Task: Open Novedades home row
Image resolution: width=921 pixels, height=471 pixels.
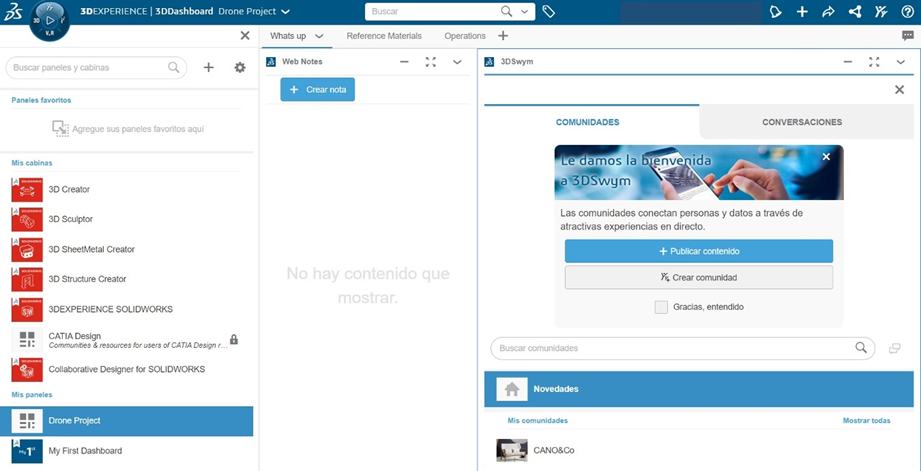Action: tap(699, 389)
